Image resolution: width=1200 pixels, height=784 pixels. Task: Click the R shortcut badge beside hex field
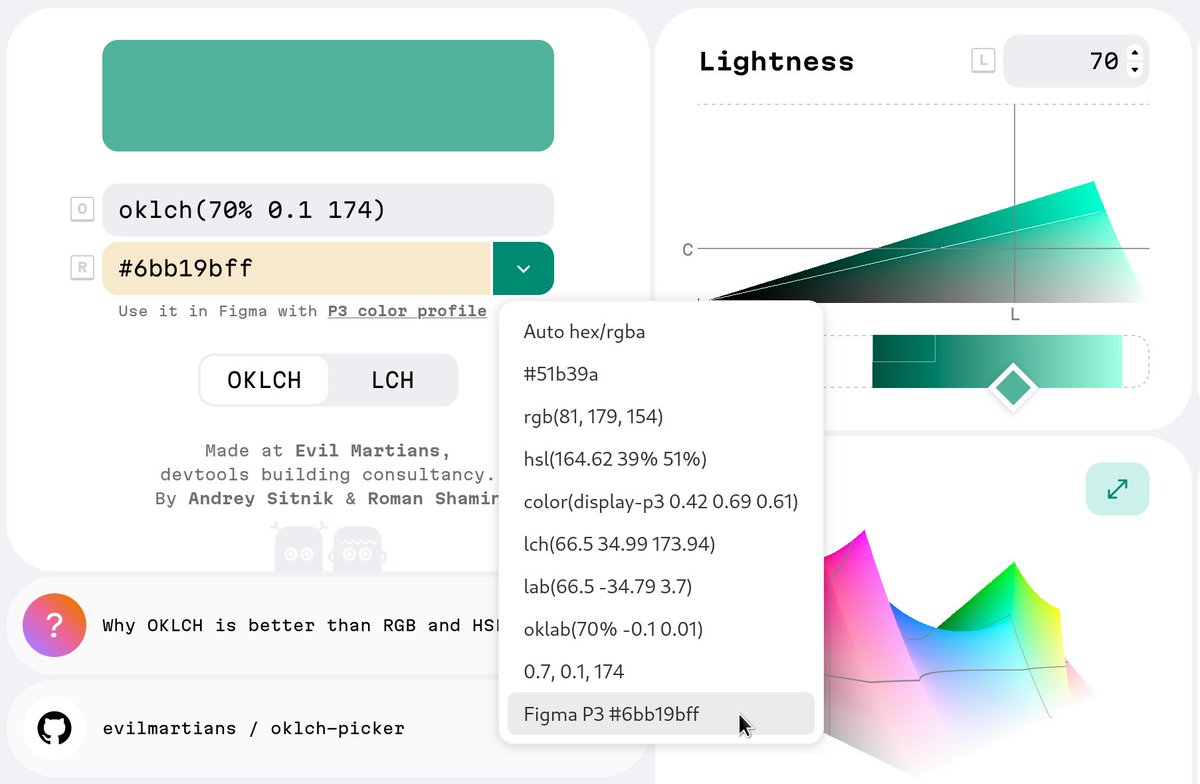tap(82, 268)
